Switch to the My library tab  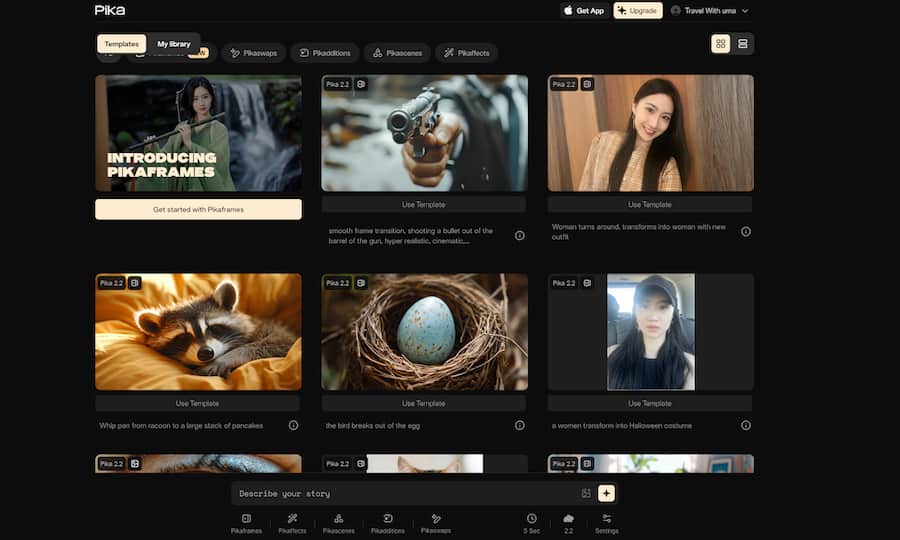(173, 44)
